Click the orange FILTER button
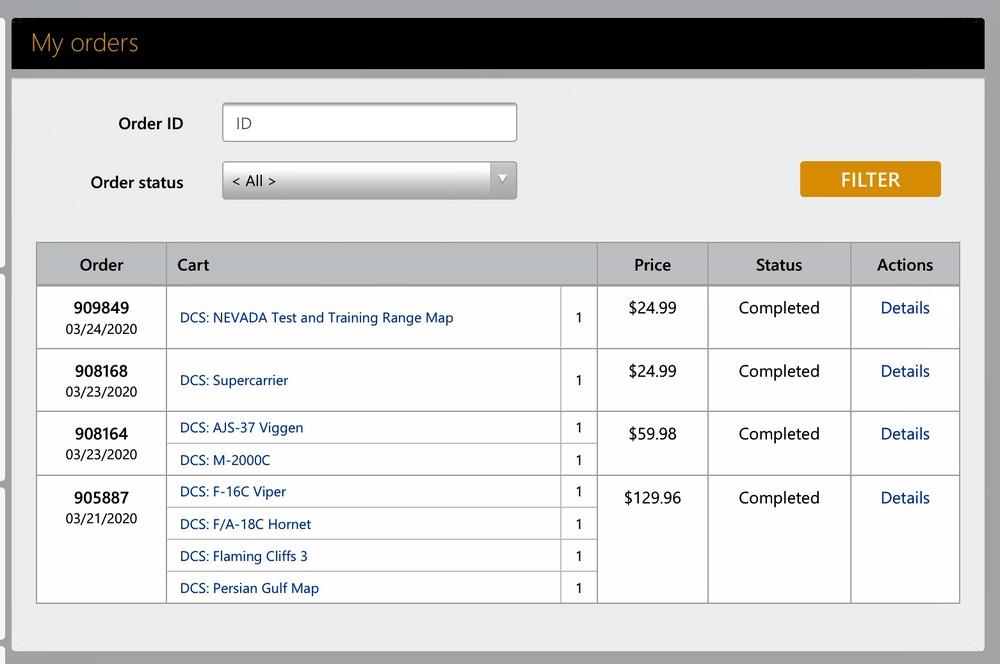This screenshot has height=664, width=1000. pyautogui.click(x=870, y=180)
